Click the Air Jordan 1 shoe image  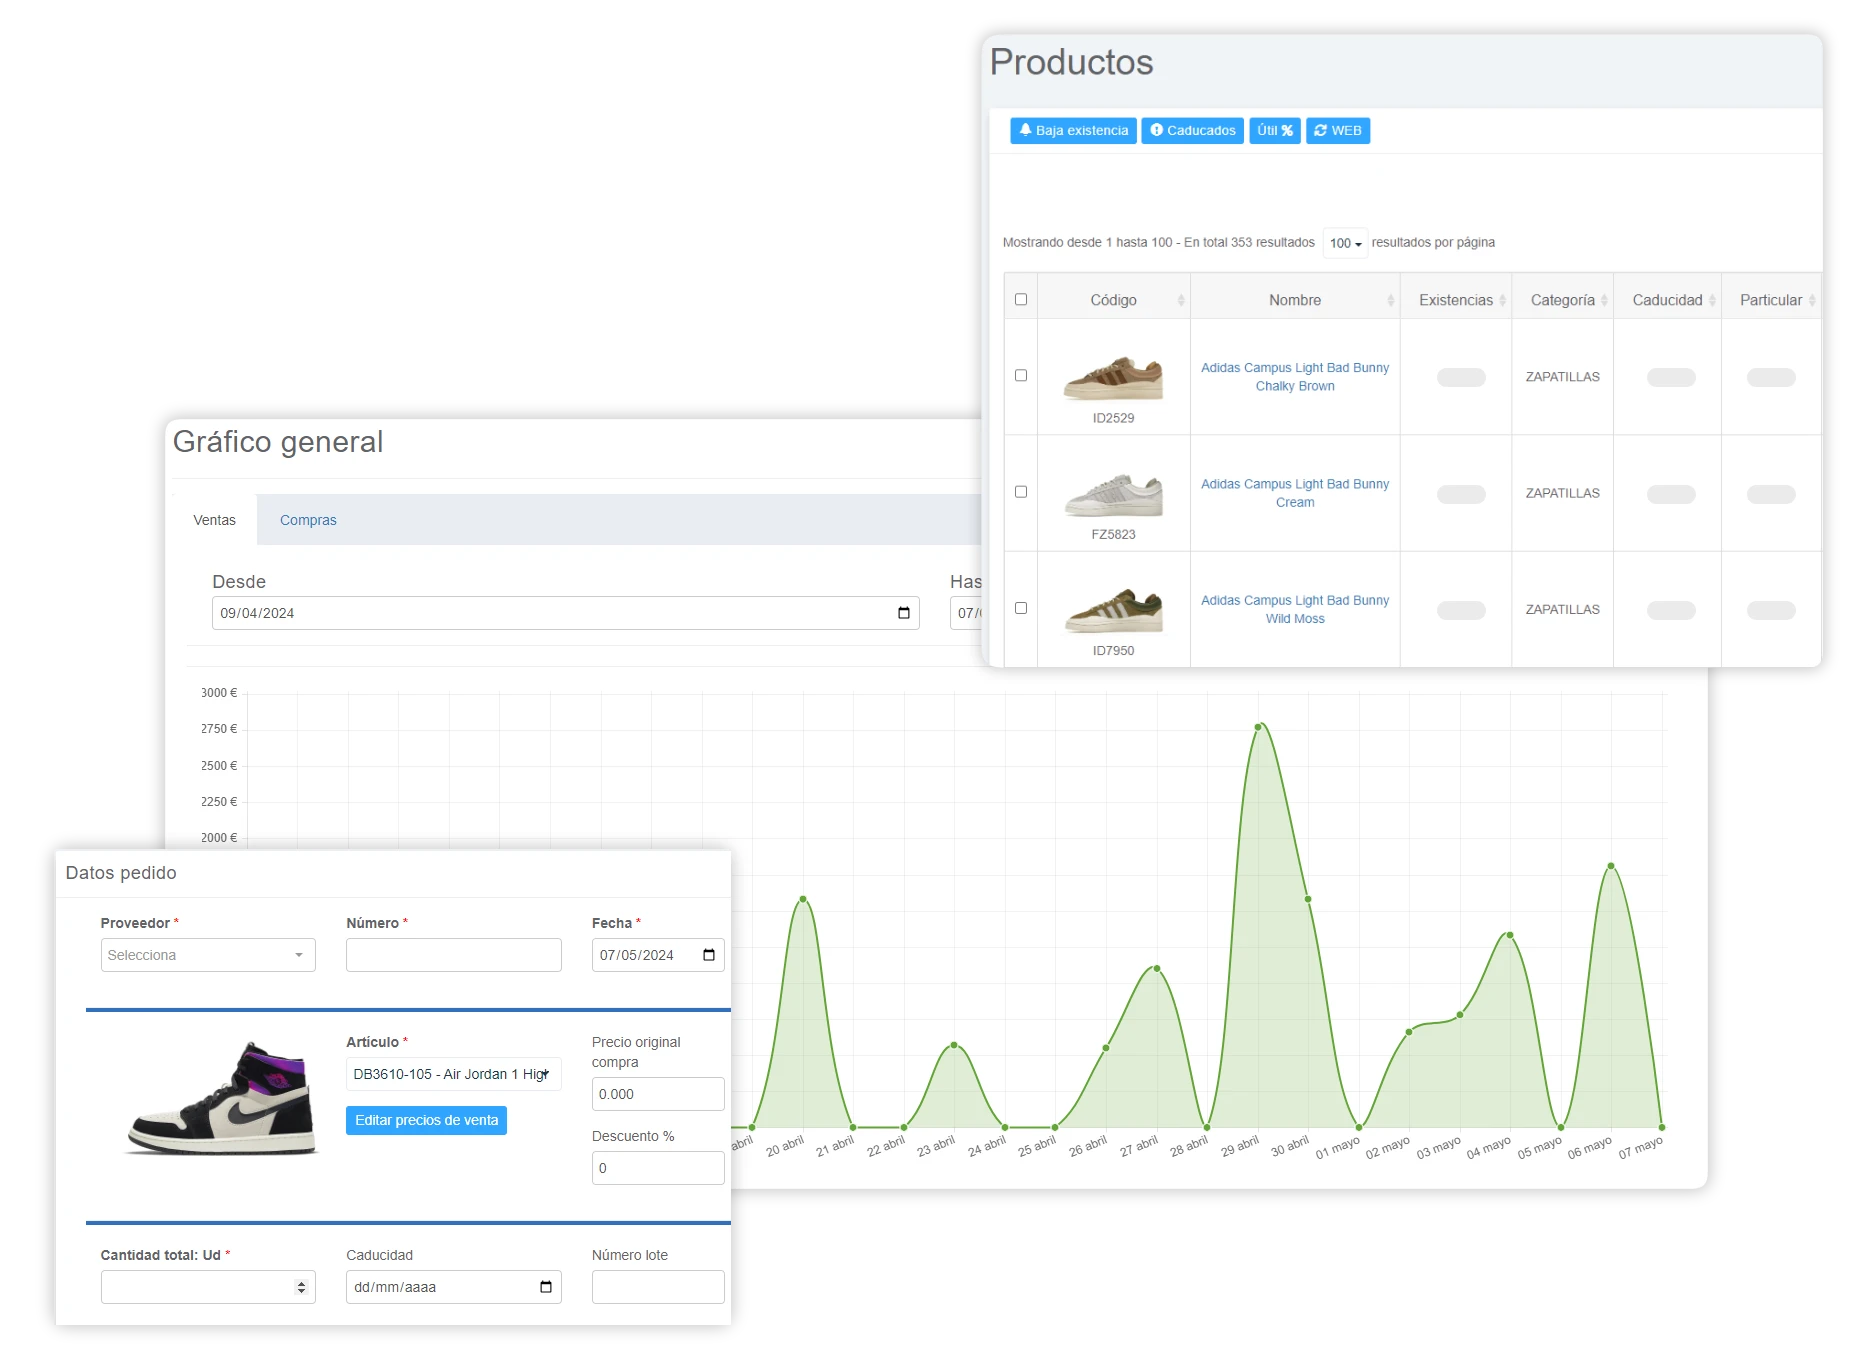tap(222, 1098)
